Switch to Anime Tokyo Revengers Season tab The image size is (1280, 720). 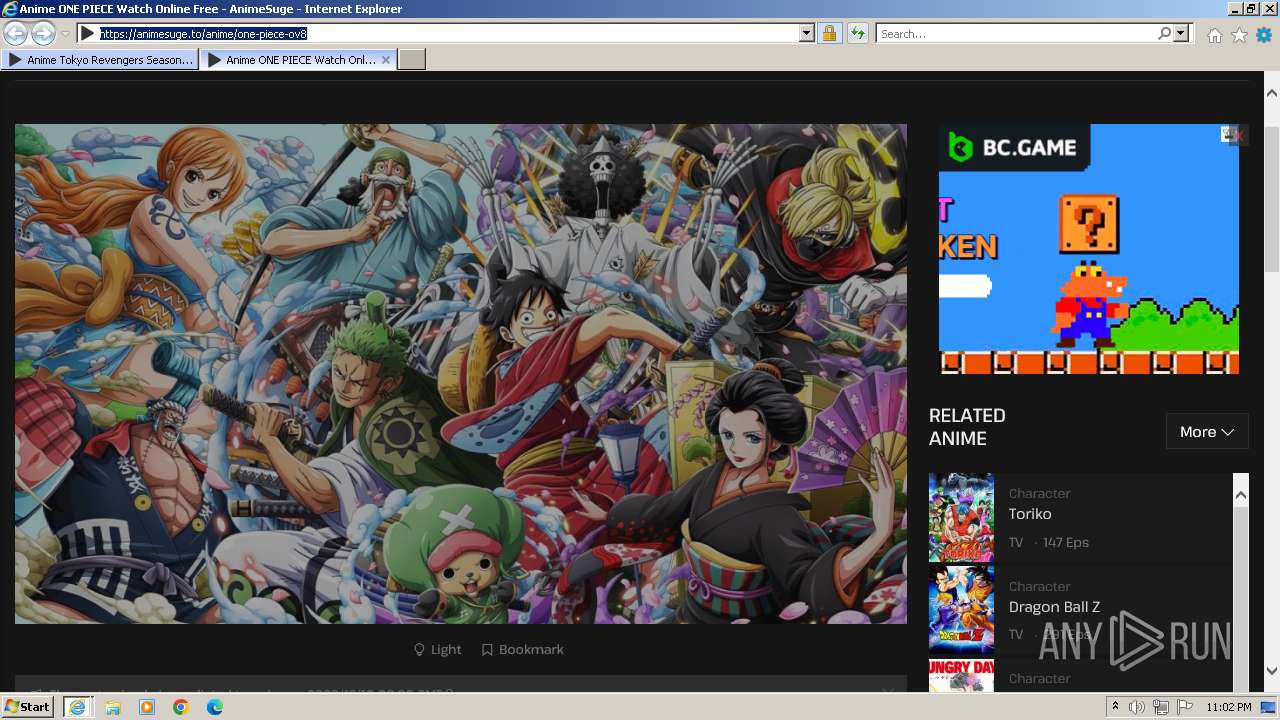(100, 60)
